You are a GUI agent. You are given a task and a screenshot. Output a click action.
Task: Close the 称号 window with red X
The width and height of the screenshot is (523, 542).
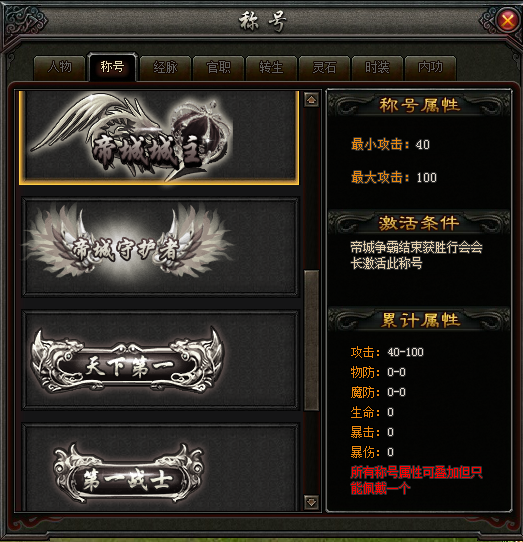click(x=507, y=21)
